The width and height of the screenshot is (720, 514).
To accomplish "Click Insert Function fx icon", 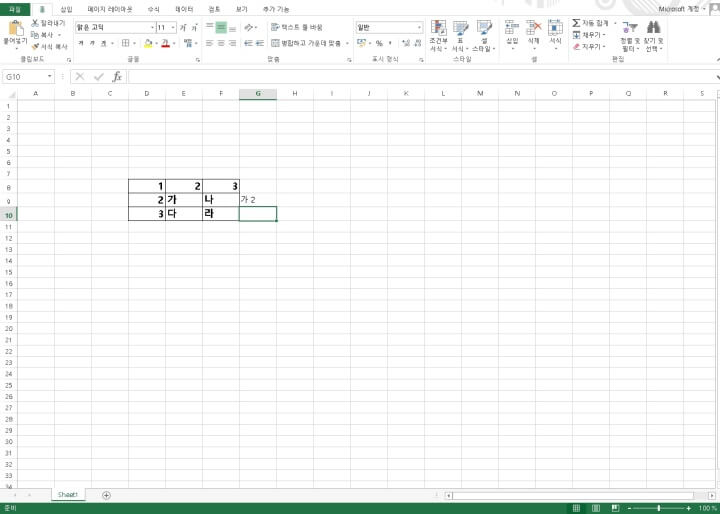I will 118,77.
